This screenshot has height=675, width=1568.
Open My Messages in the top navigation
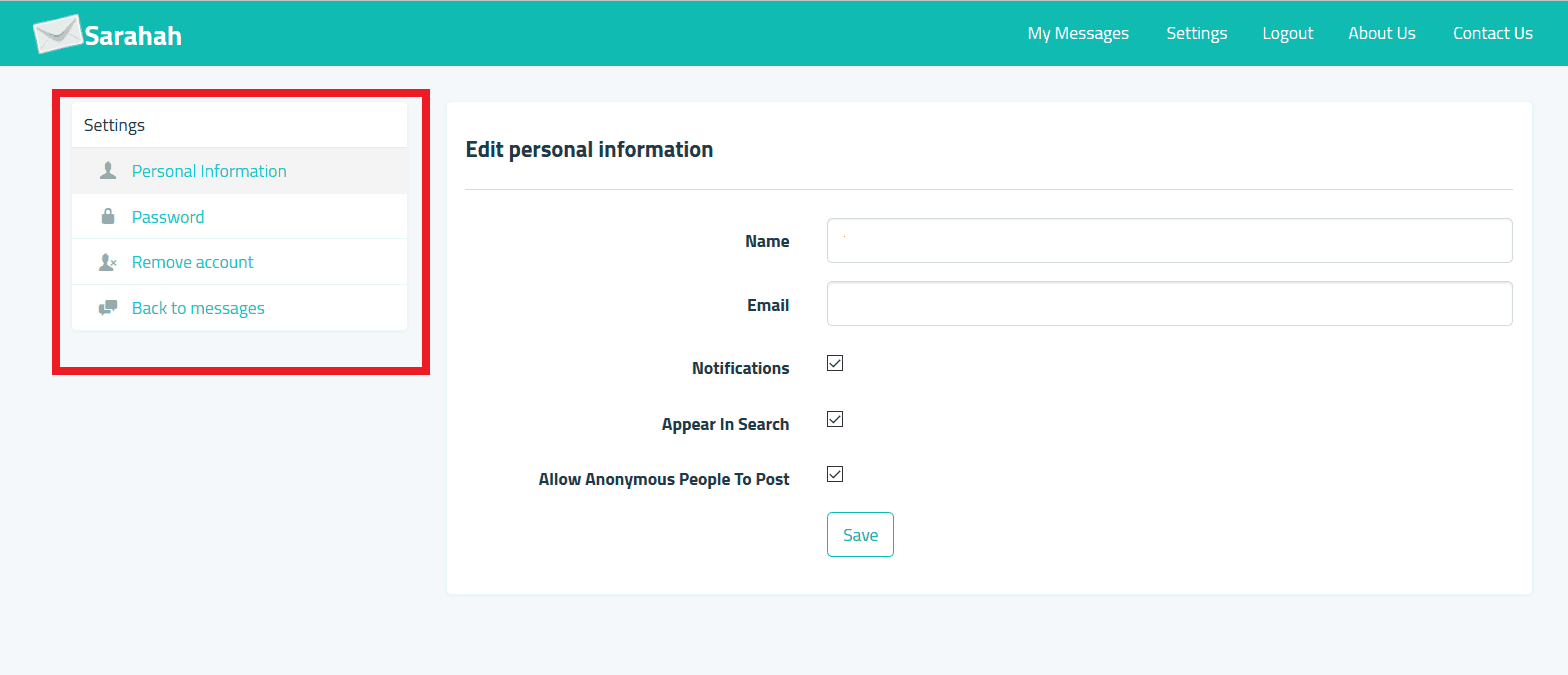click(x=1078, y=33)
